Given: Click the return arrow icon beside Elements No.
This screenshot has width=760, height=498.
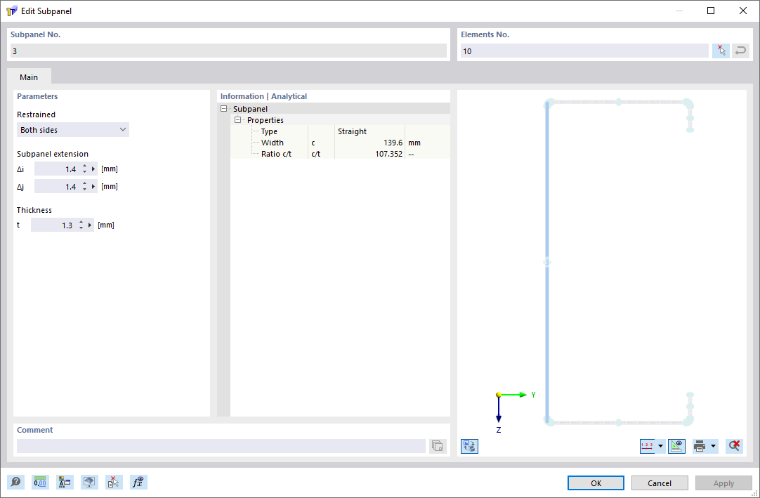Looking at the screenshot, I should (740, 50).
